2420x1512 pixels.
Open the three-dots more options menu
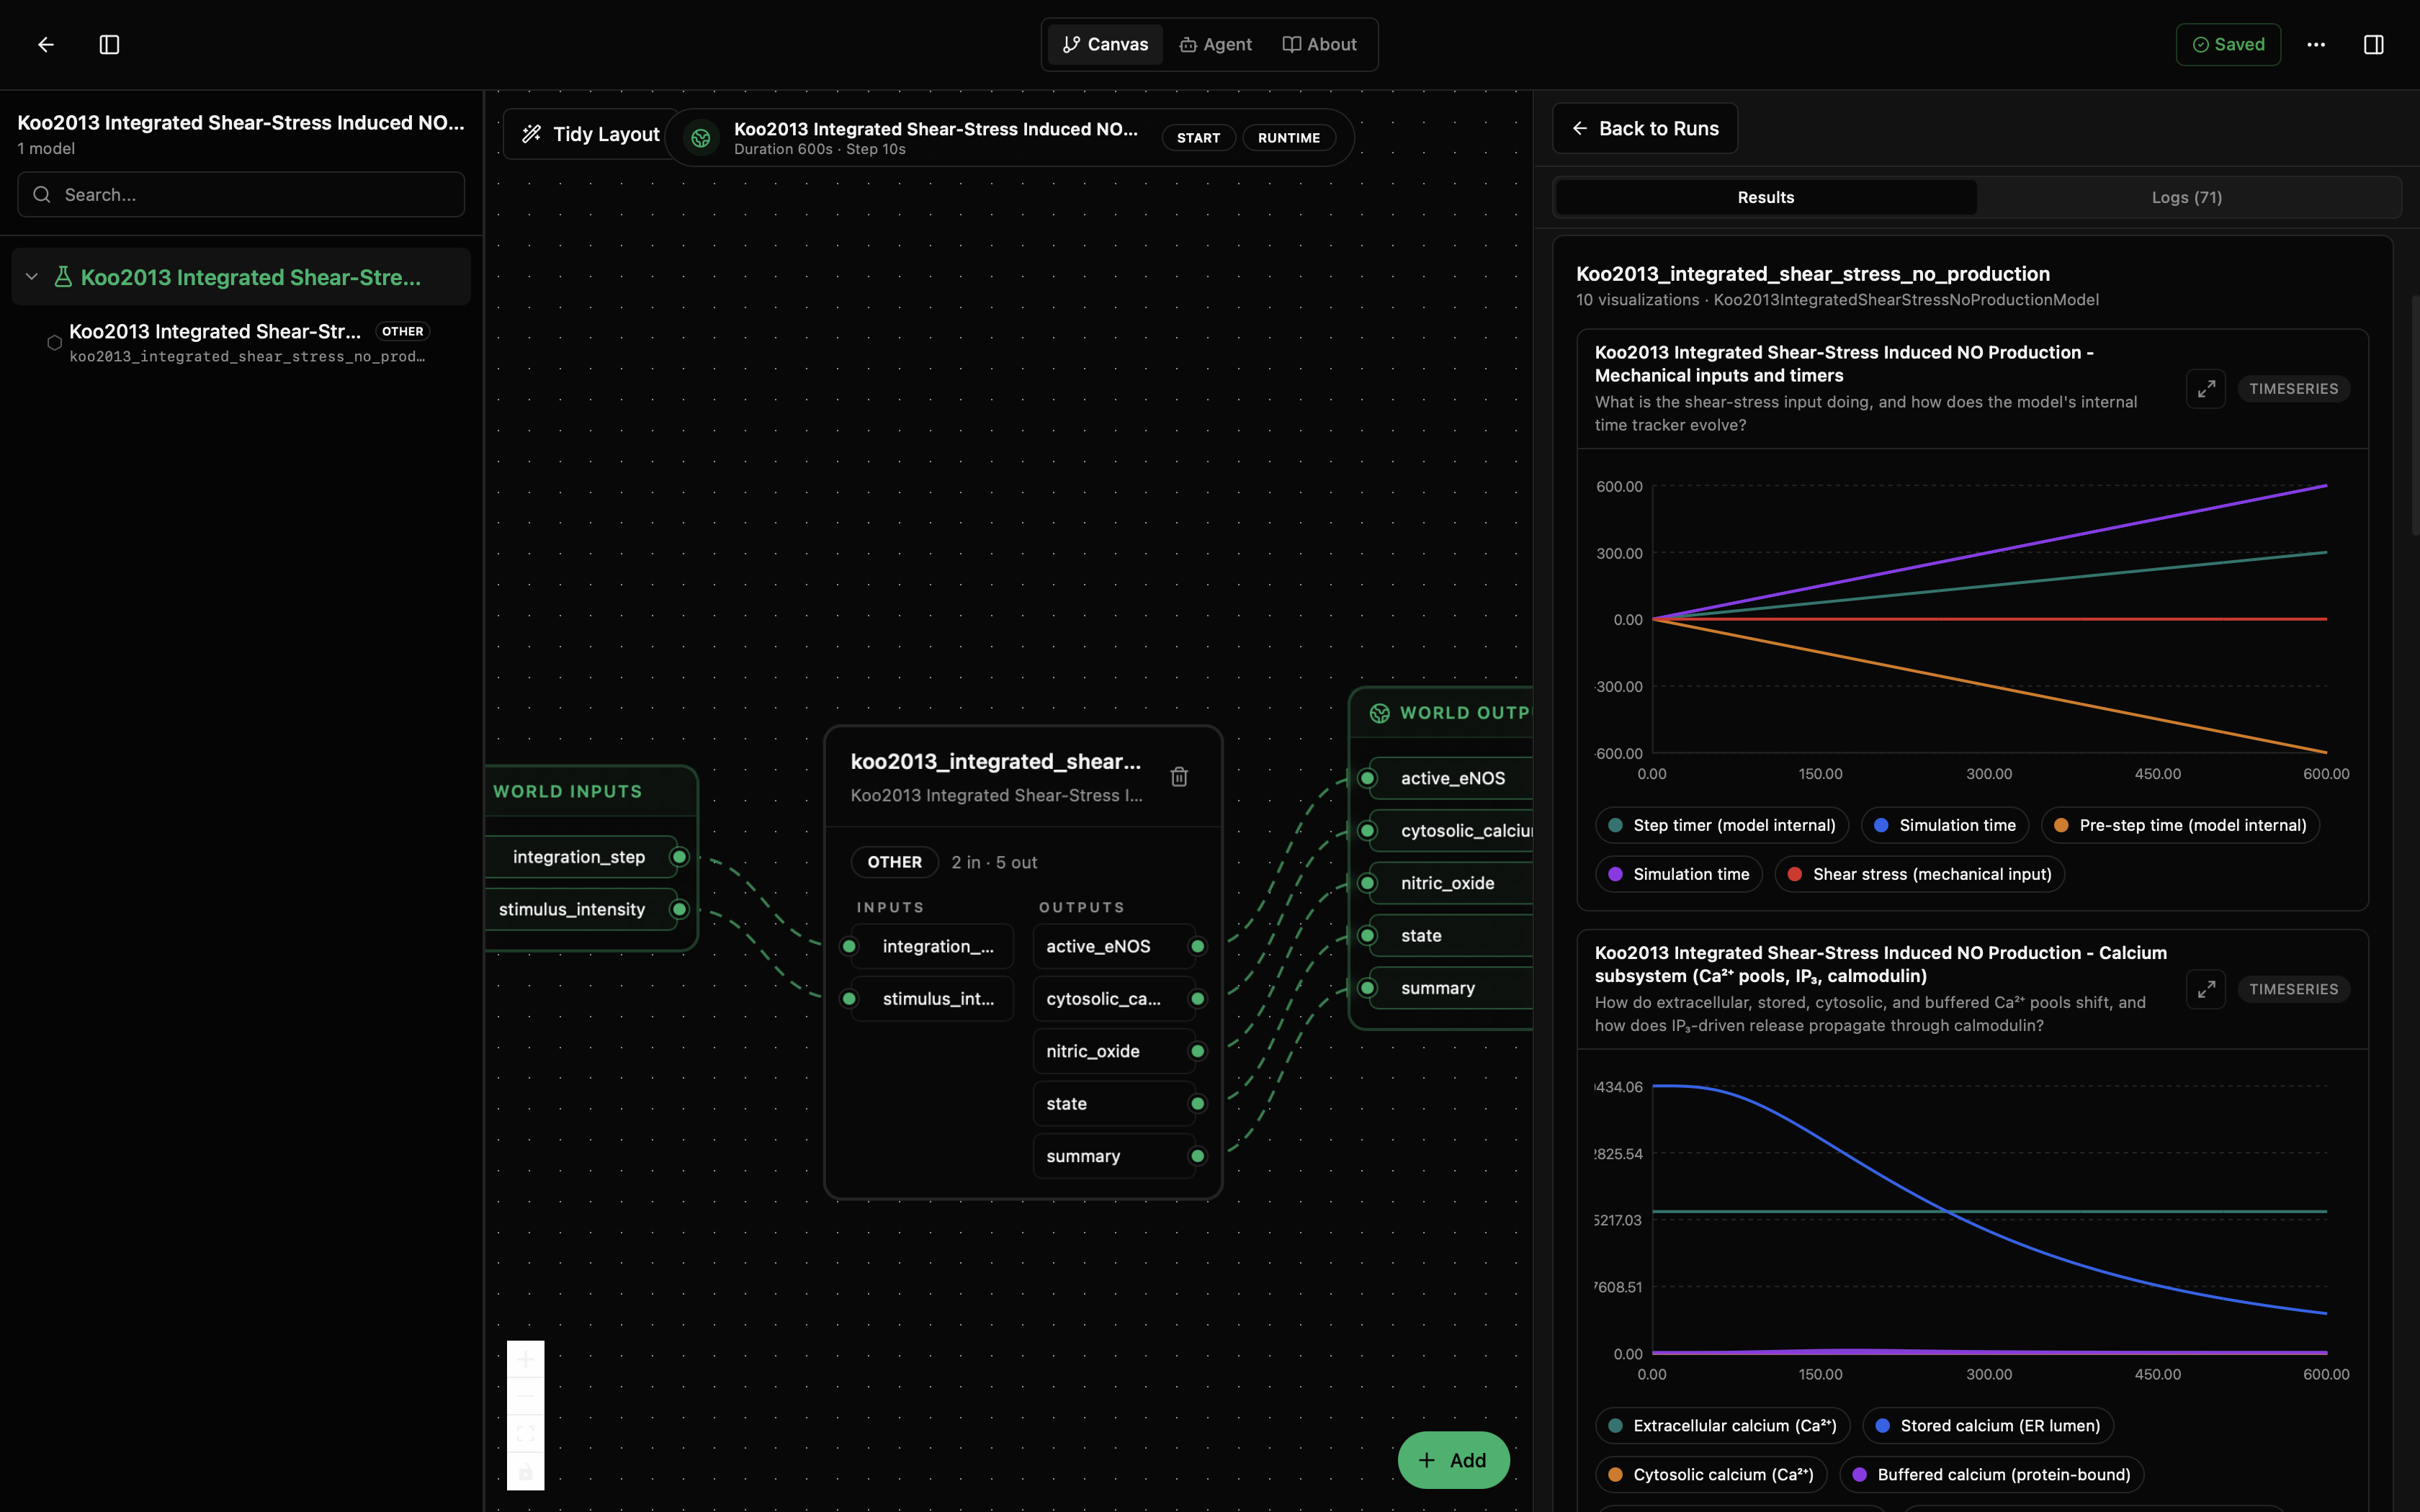coord(2316,44)
